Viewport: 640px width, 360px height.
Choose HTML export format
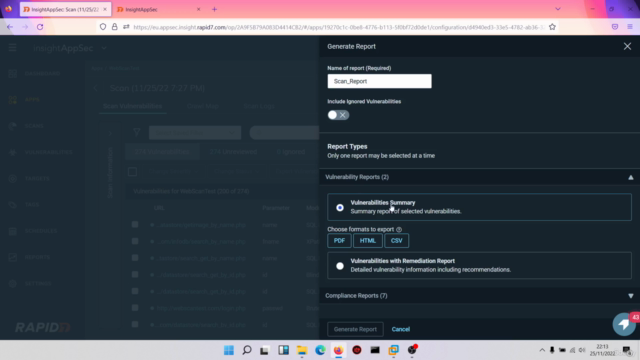tap(367, 241)
